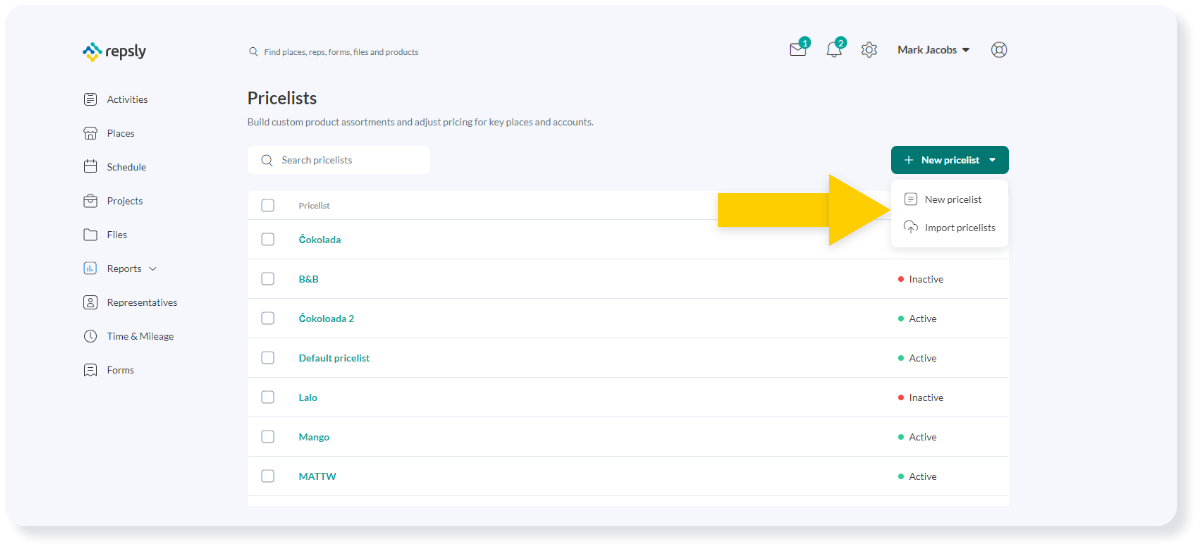Click Inactive status in Lalo row
The height and width of the screenshot is (551, 1202).
[x=921, y=397]
